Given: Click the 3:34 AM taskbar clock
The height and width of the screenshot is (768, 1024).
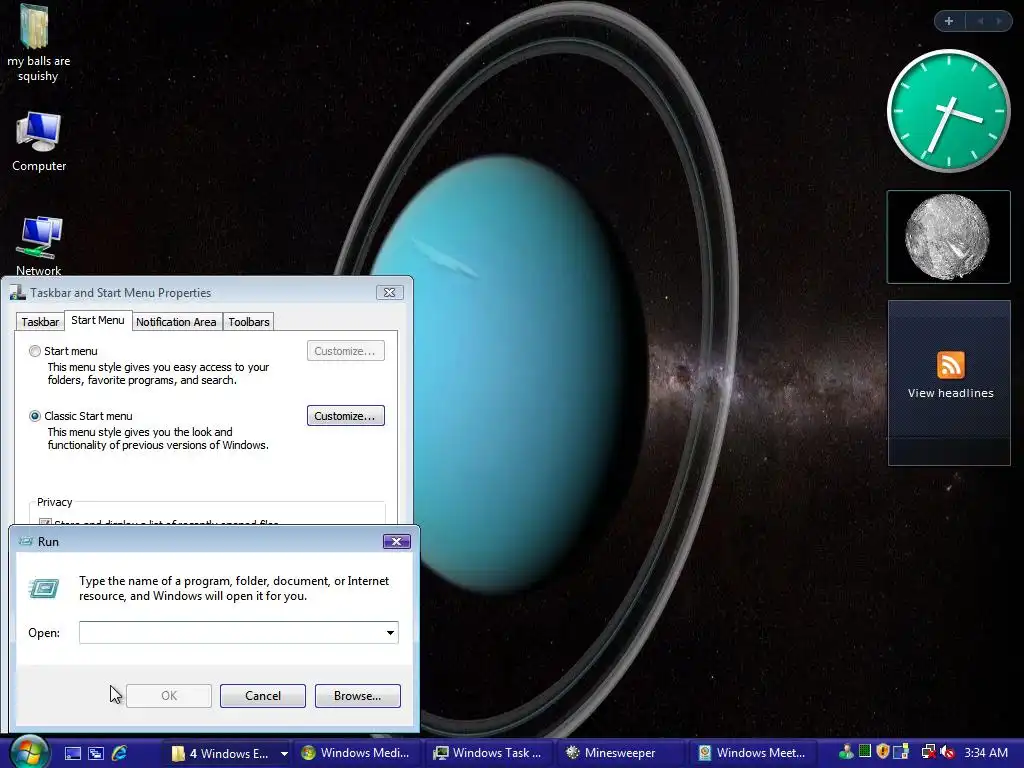Looking at the screenshot, I should [985, 752].
